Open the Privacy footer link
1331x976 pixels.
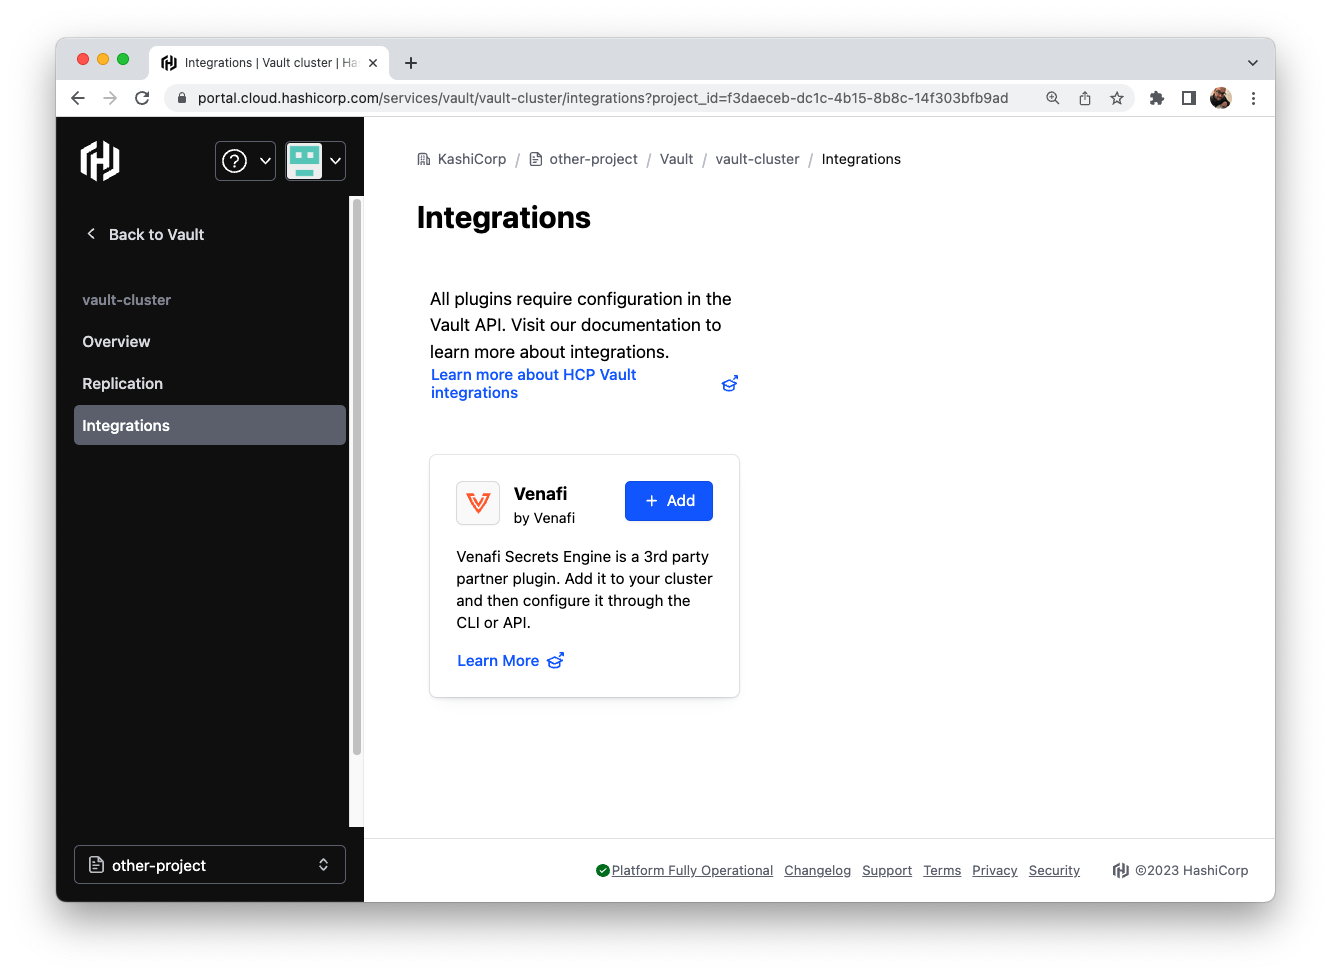pos(995,871)
